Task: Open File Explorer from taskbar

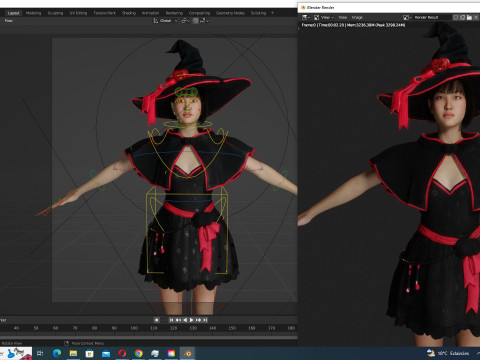Action: click(x=73, y=353)
